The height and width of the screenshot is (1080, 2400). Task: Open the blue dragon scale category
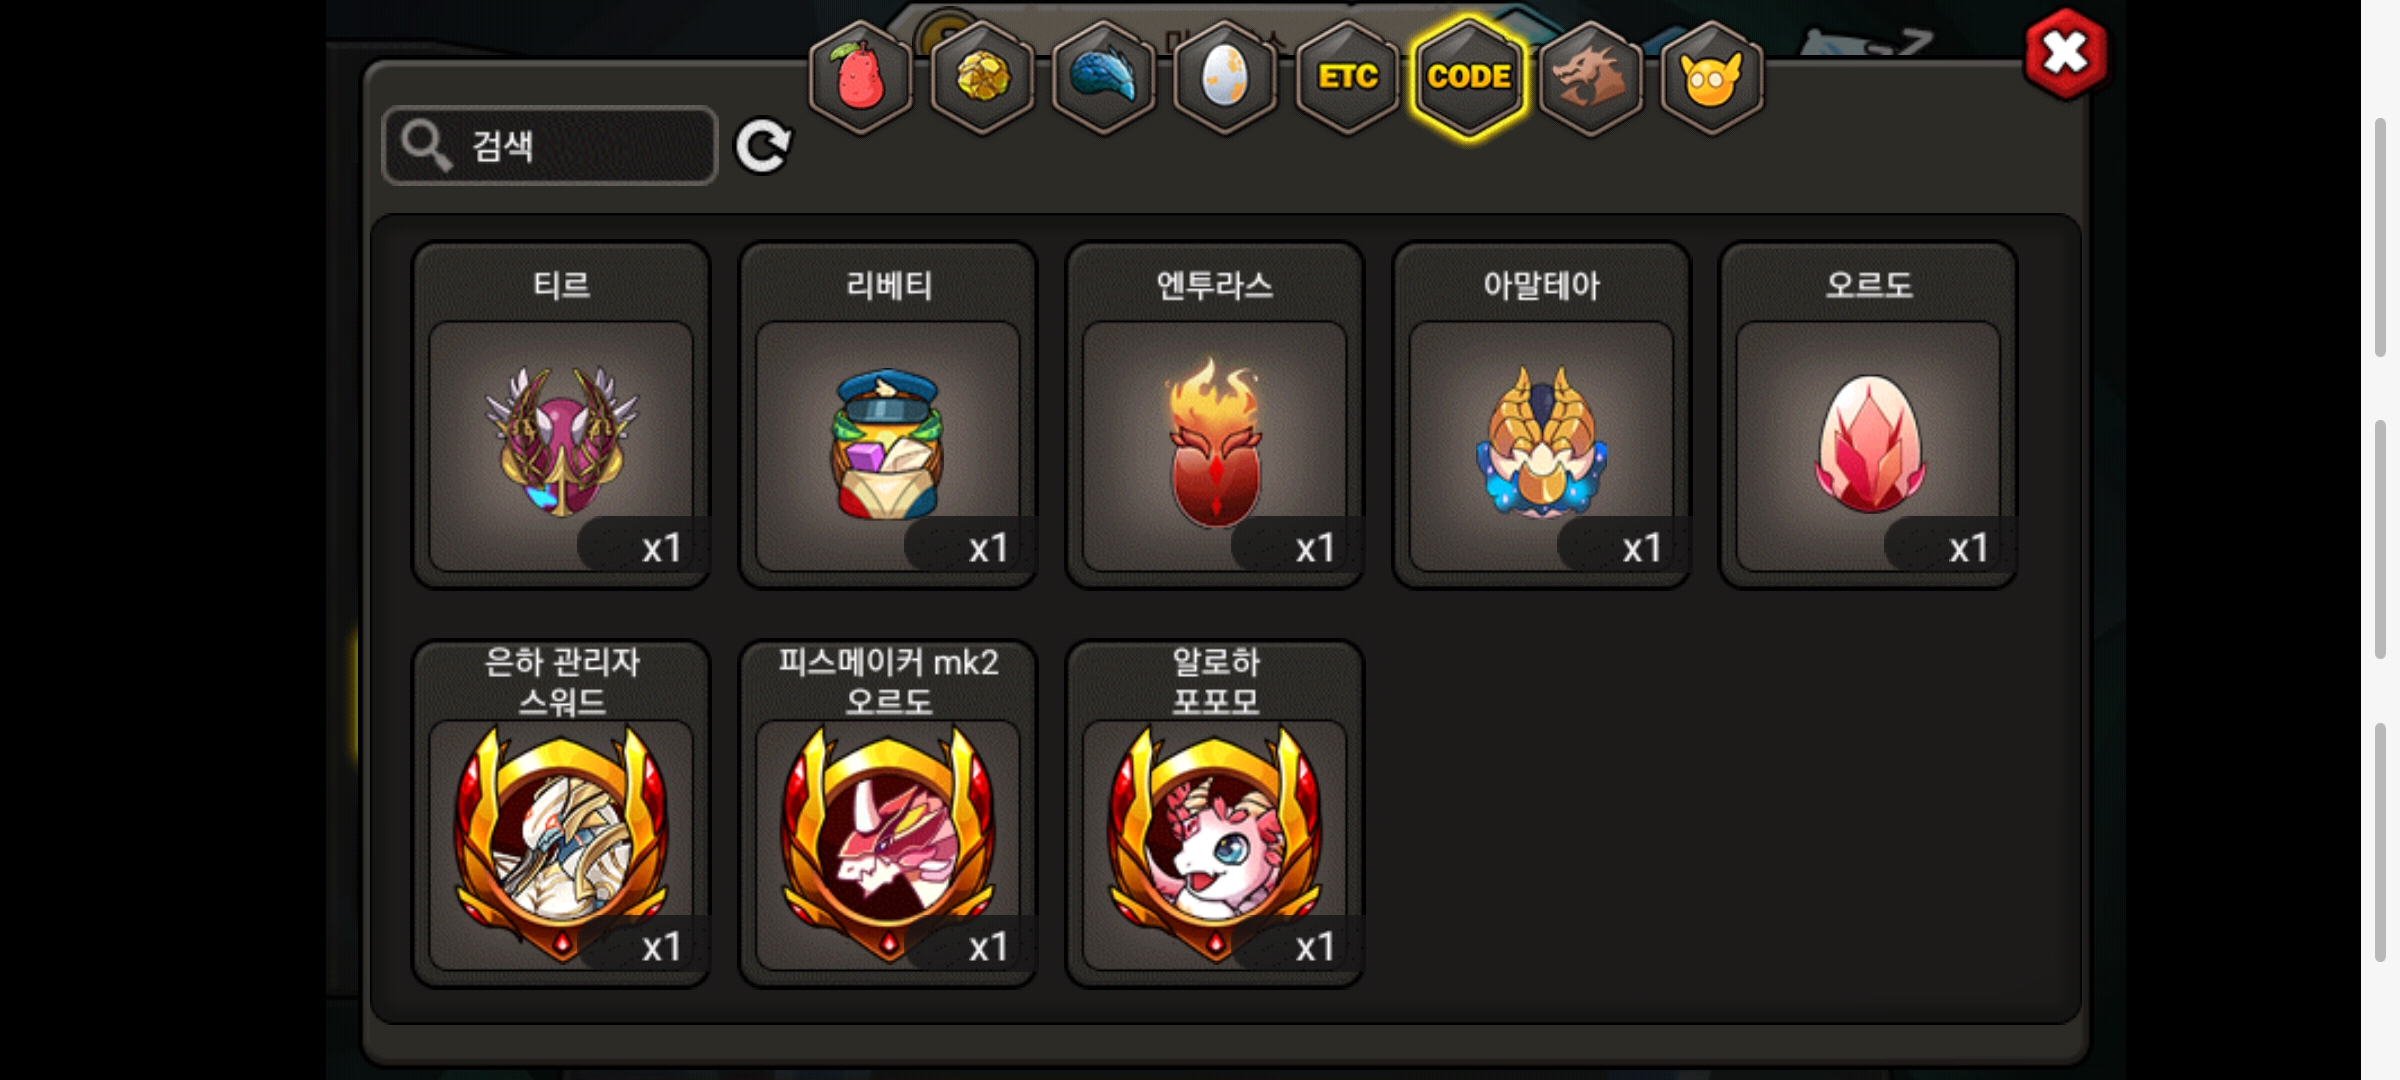(1104, 77)
